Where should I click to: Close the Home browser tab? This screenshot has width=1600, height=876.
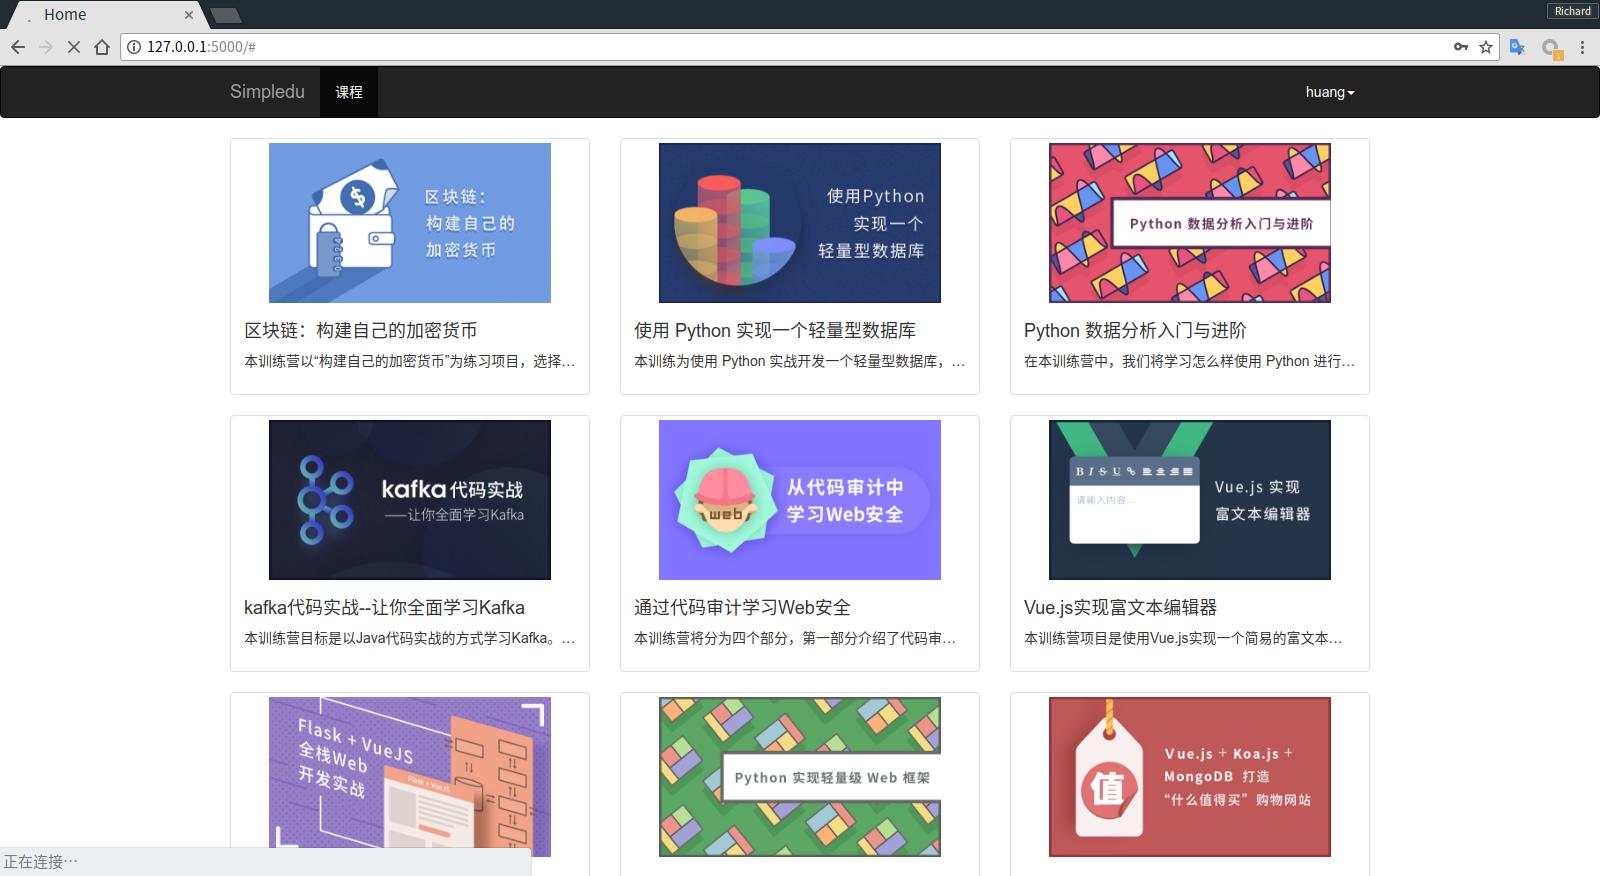point(188,15)
